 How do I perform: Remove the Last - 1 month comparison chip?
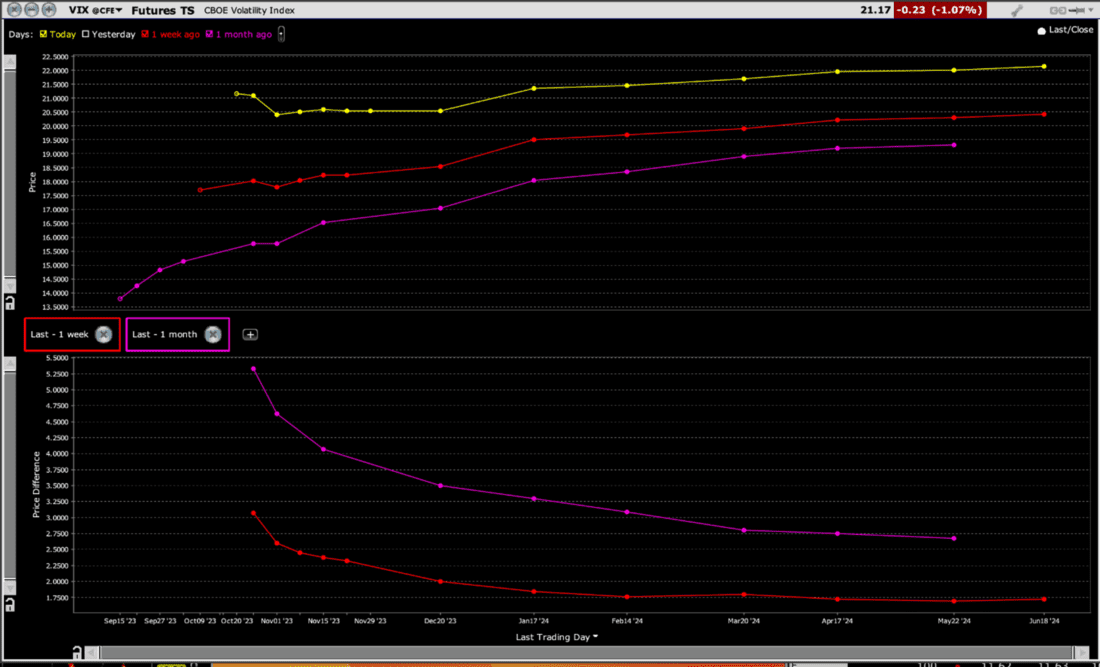[212, 335]
